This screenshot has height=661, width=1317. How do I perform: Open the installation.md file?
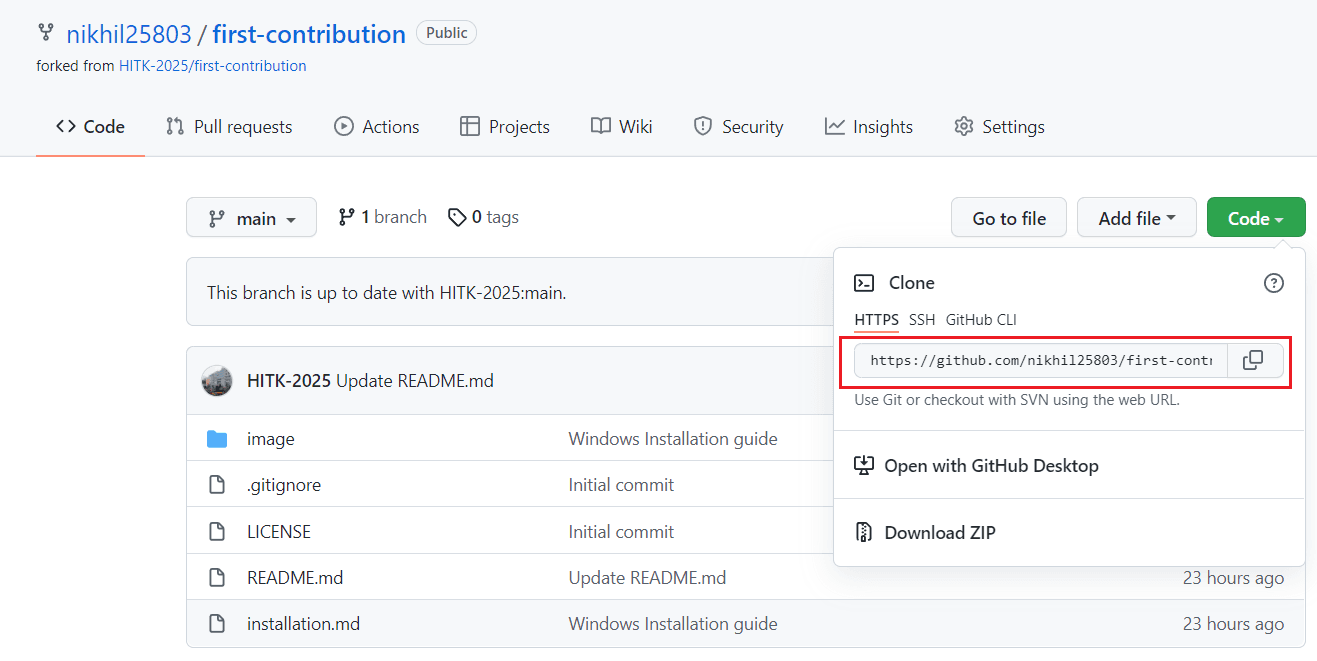pos(303,624)
